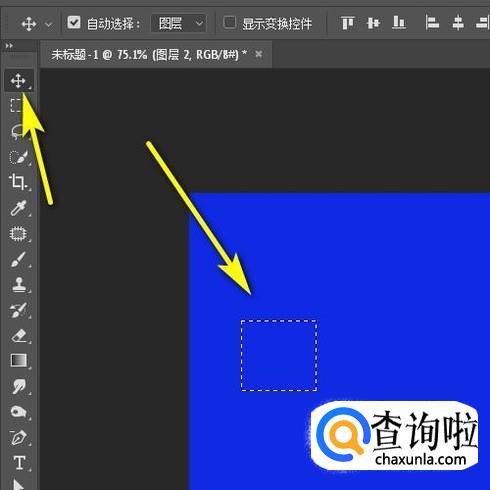
Task: Select the Brush tool
Action: (x=18, y=260)
